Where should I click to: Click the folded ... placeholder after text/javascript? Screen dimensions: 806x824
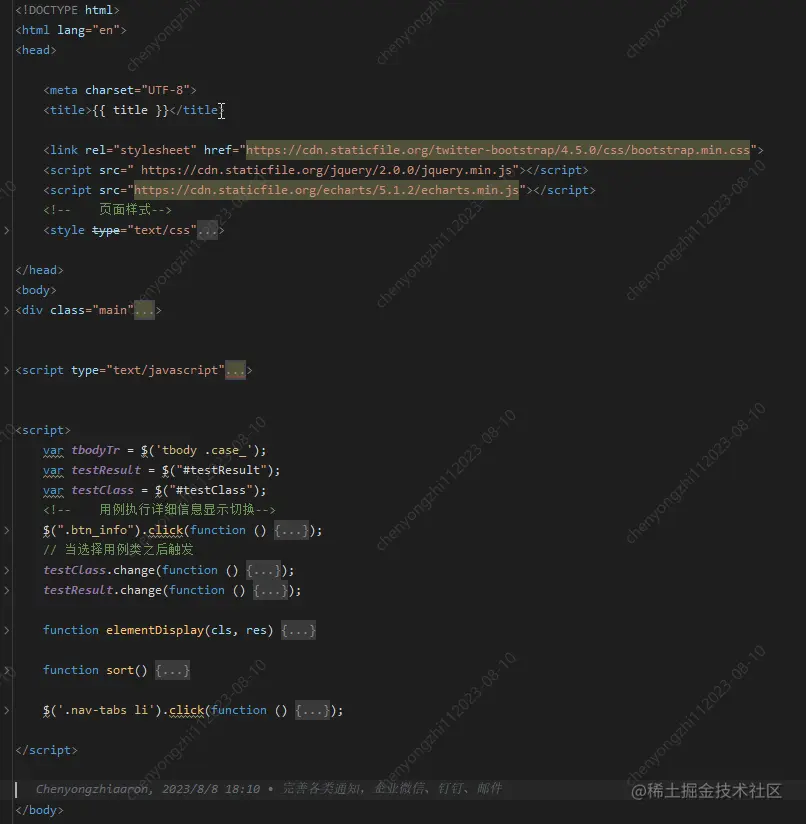pyautogui.click(x=235, y=370)
